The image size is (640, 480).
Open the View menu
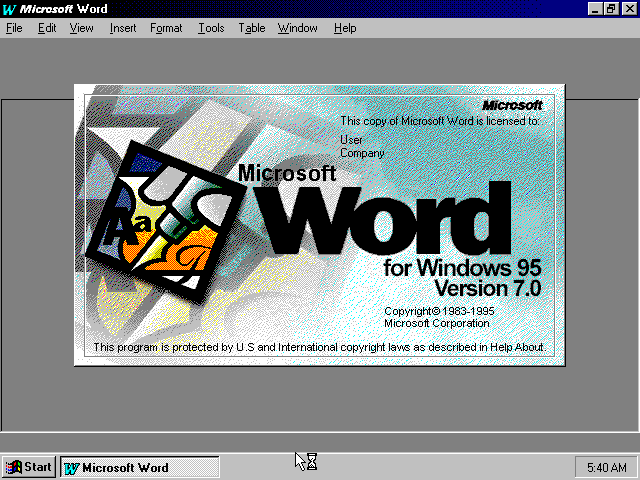click(x=81, y=28)
